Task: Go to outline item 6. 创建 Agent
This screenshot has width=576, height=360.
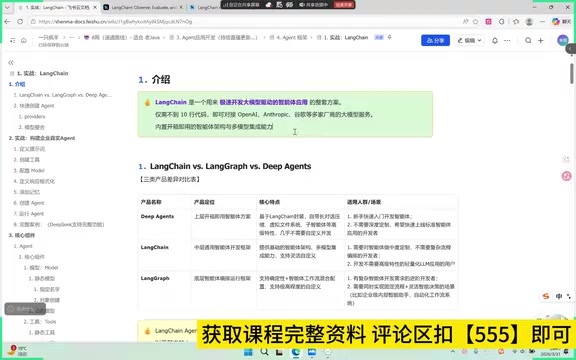Action: pos(29,203)
